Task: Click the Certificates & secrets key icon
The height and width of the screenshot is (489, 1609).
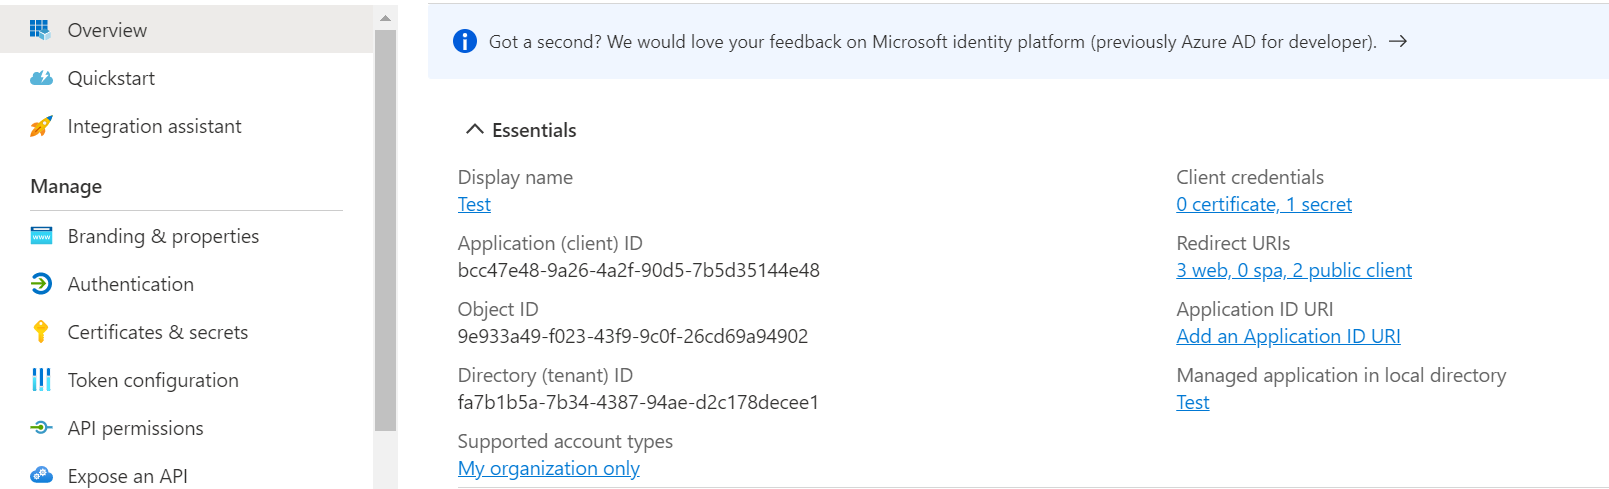Action: [41, 332]
